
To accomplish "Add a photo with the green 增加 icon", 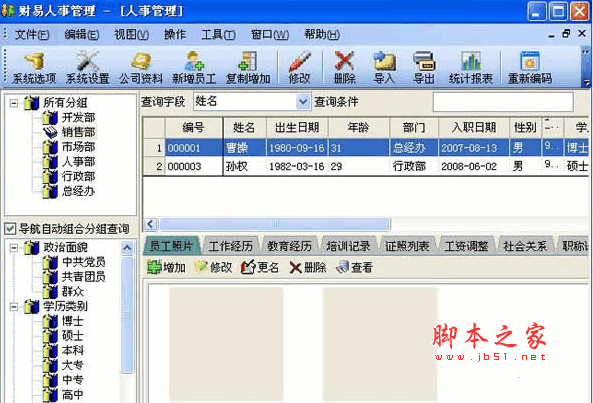I will 166,268.
